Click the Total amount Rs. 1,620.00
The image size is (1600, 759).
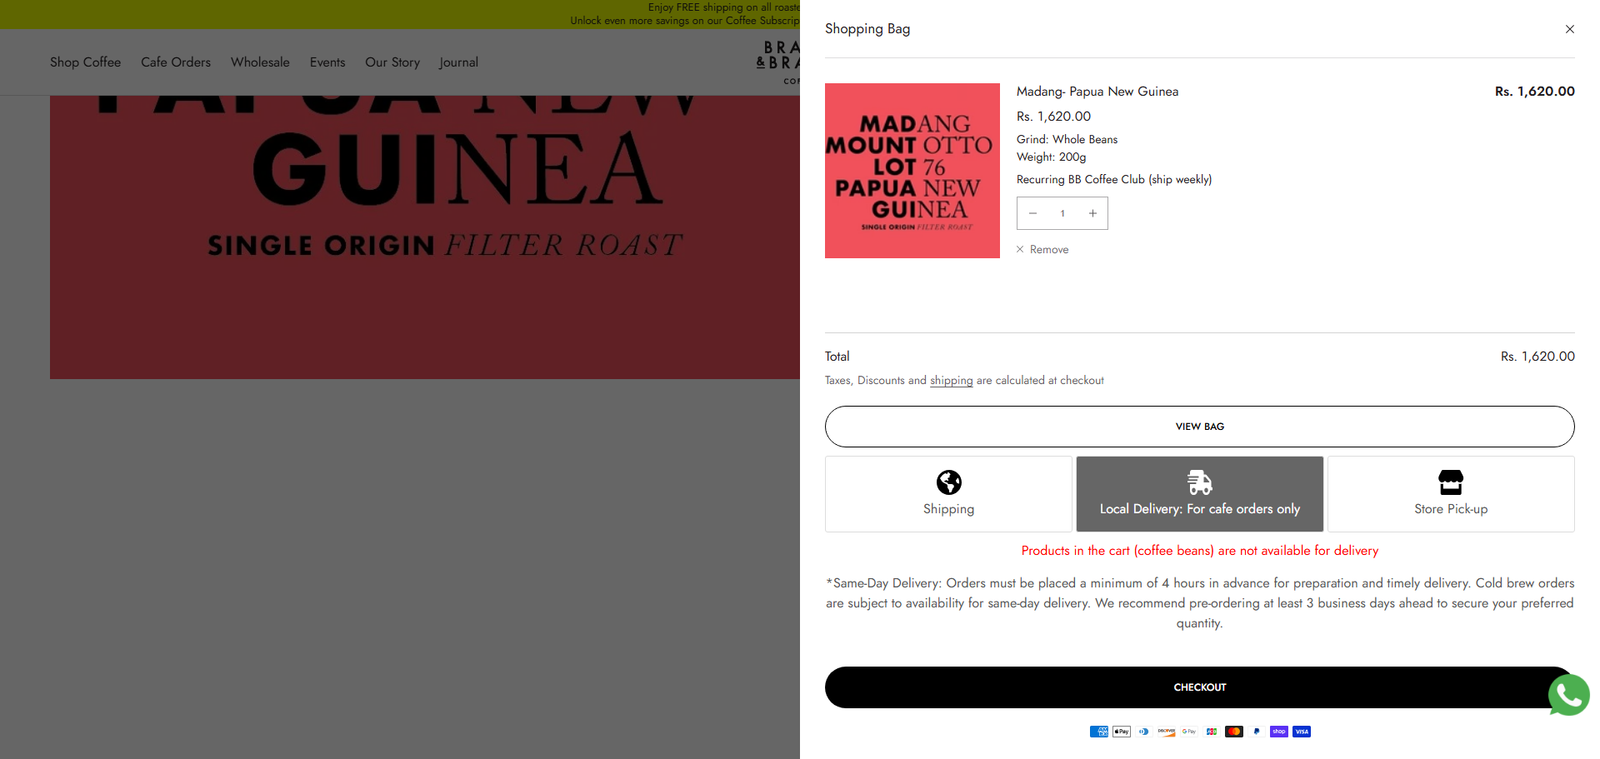coord(1537,356)
